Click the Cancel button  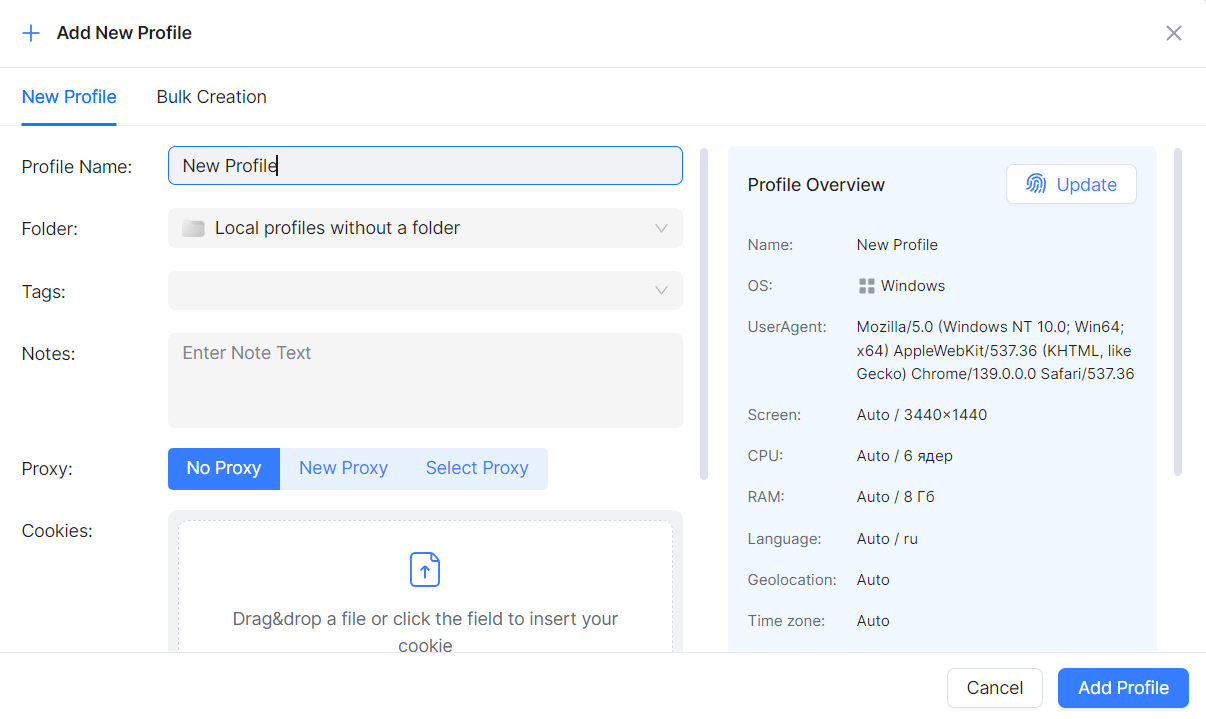[x=994, y=688]
